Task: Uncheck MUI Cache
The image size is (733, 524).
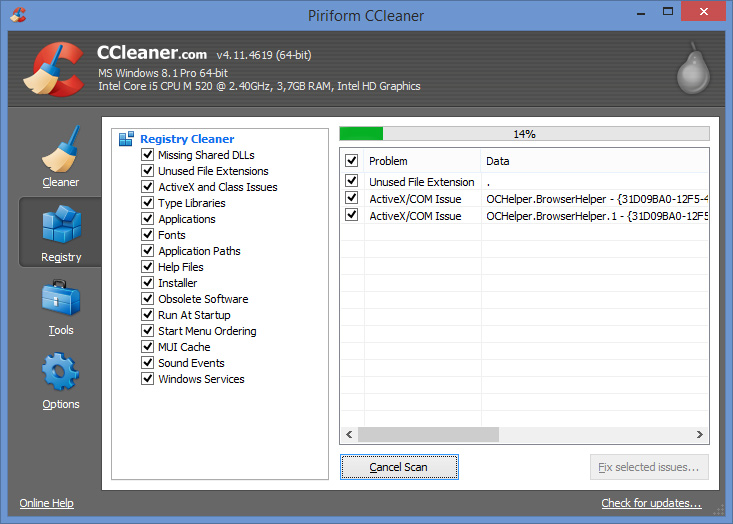Action: 147,346
